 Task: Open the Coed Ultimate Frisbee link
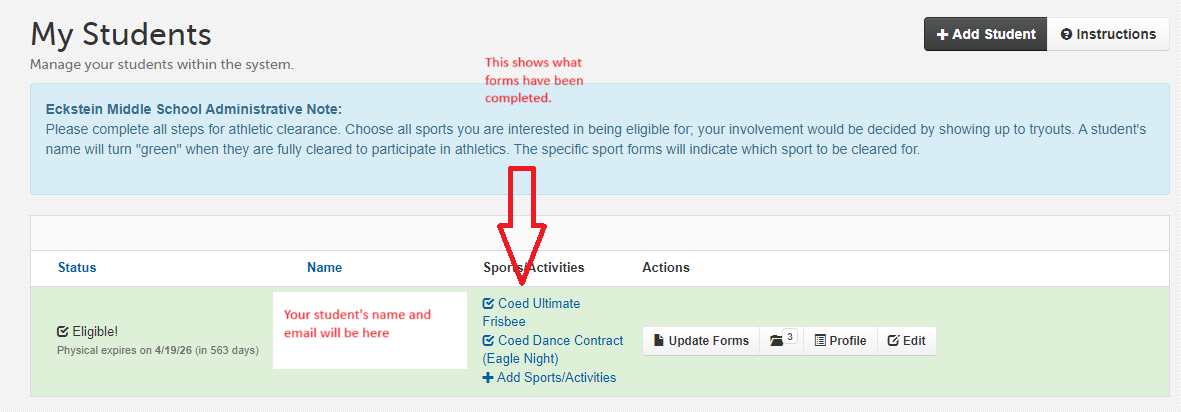point(532,313)
